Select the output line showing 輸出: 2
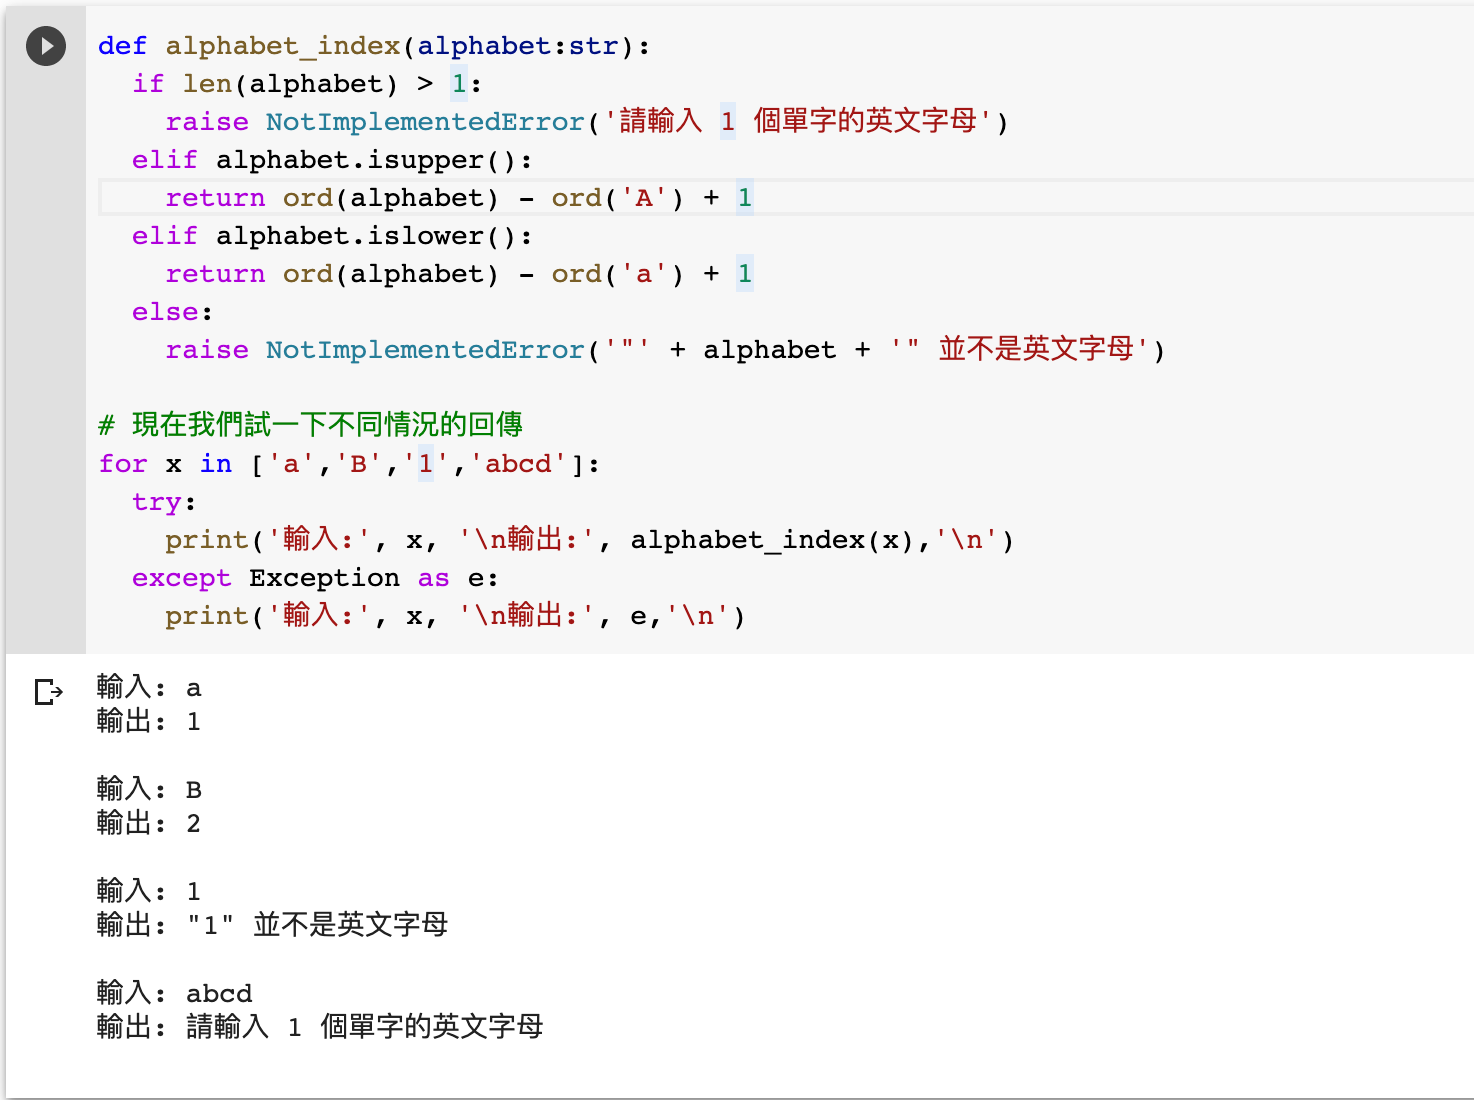Viewport: 1474px width, 1100px height. 147,823
